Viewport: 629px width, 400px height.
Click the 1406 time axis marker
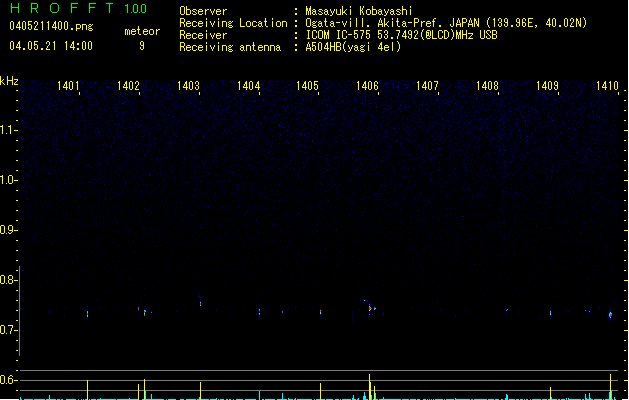coord(367,86)
